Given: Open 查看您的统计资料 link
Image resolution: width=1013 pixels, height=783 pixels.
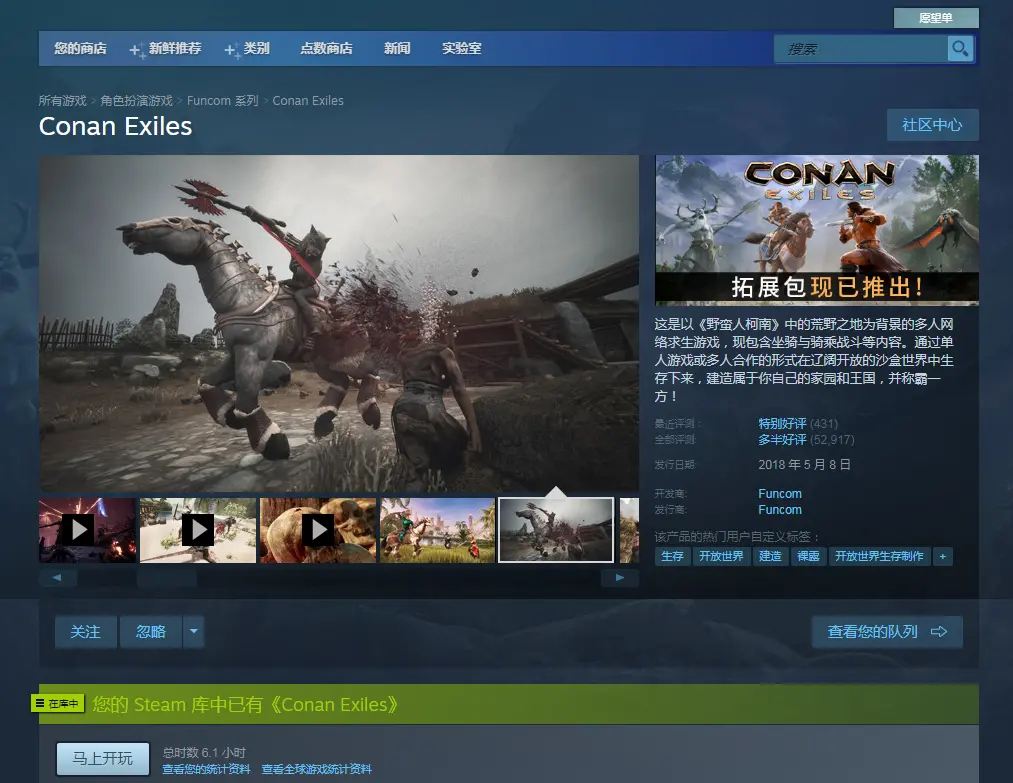Looking at the screenshot, I should pos(206,769).
